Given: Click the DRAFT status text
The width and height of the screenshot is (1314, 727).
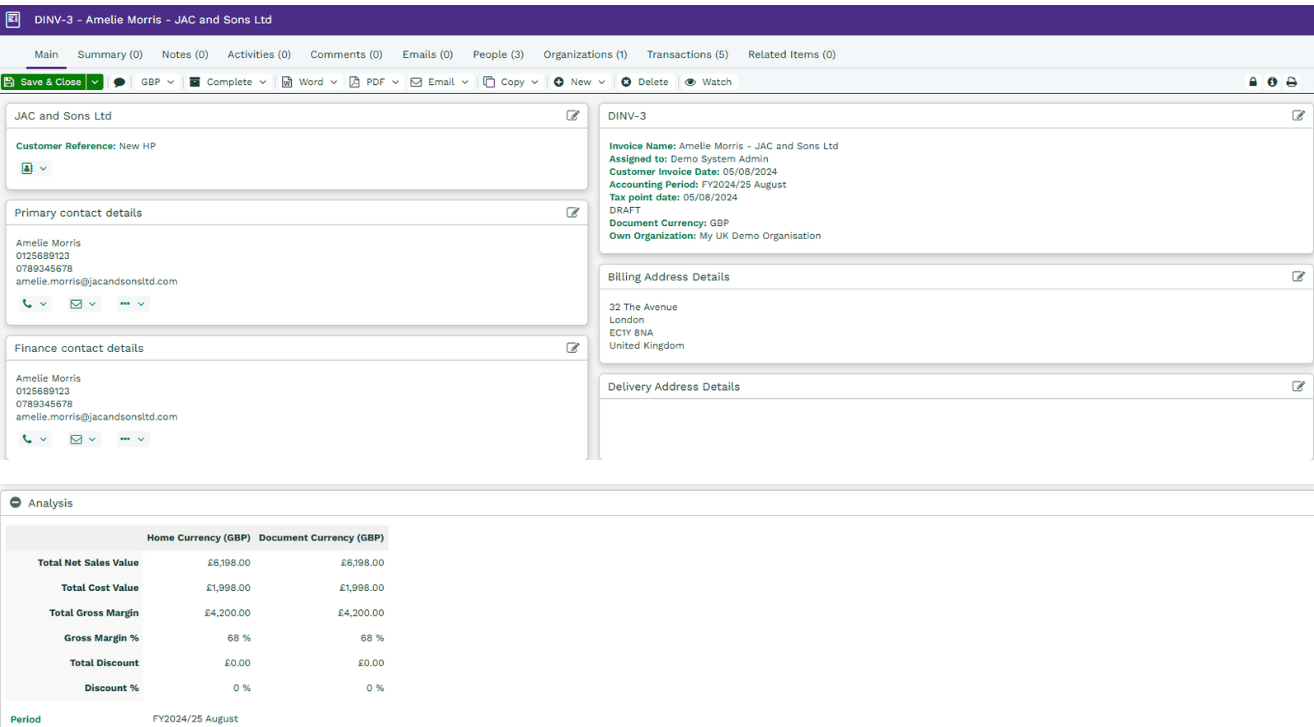Looking at the screenshot, I should 625,211.
